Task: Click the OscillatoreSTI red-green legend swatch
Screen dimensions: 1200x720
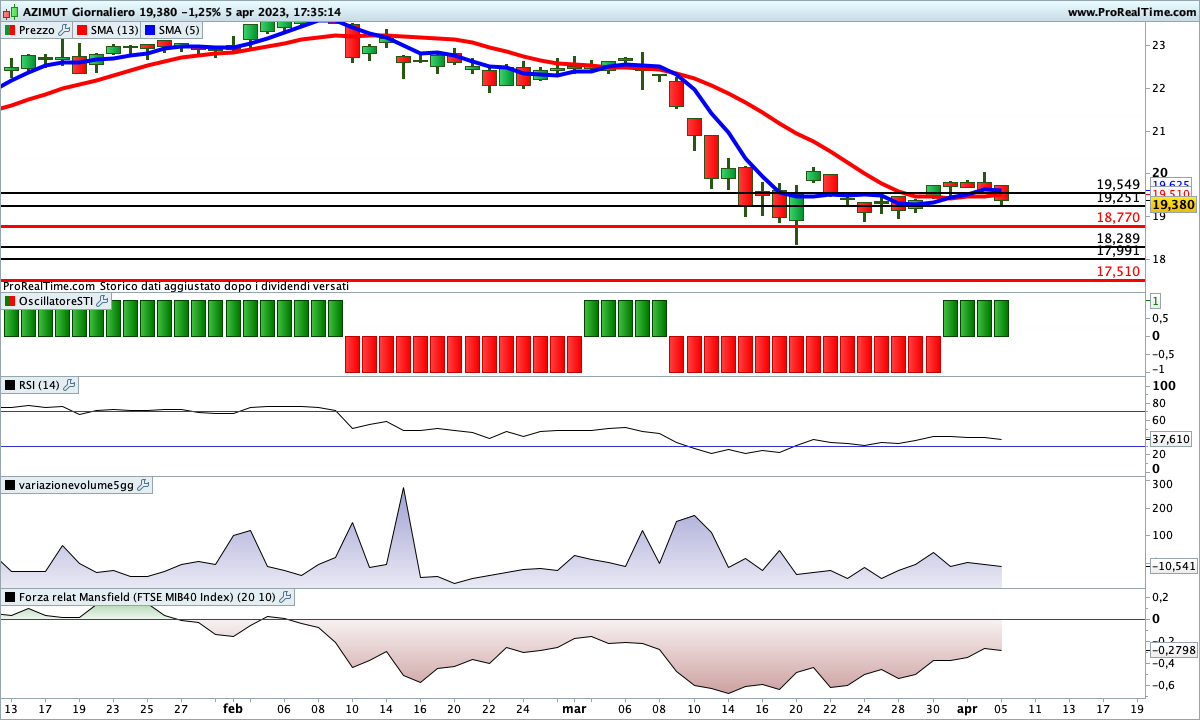Action: (10, 300)
